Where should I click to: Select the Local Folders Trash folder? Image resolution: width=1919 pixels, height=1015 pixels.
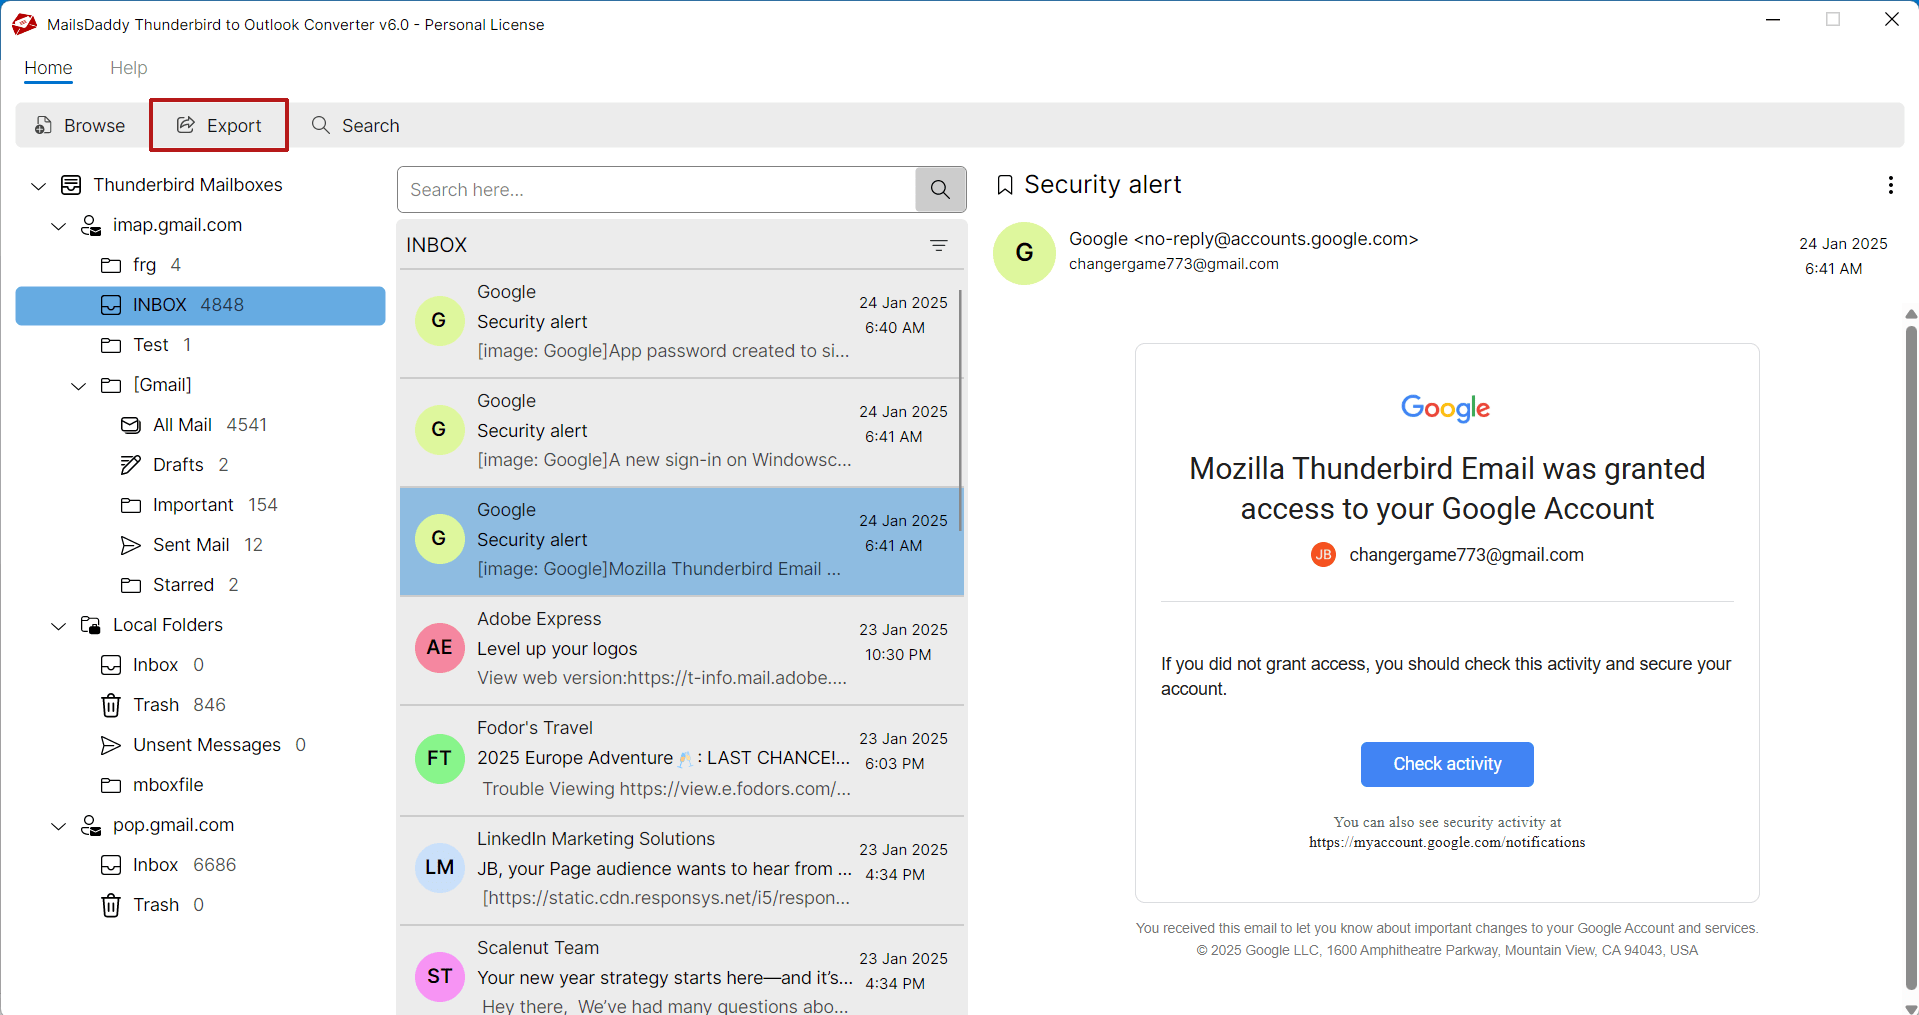(x=157, y=705)
